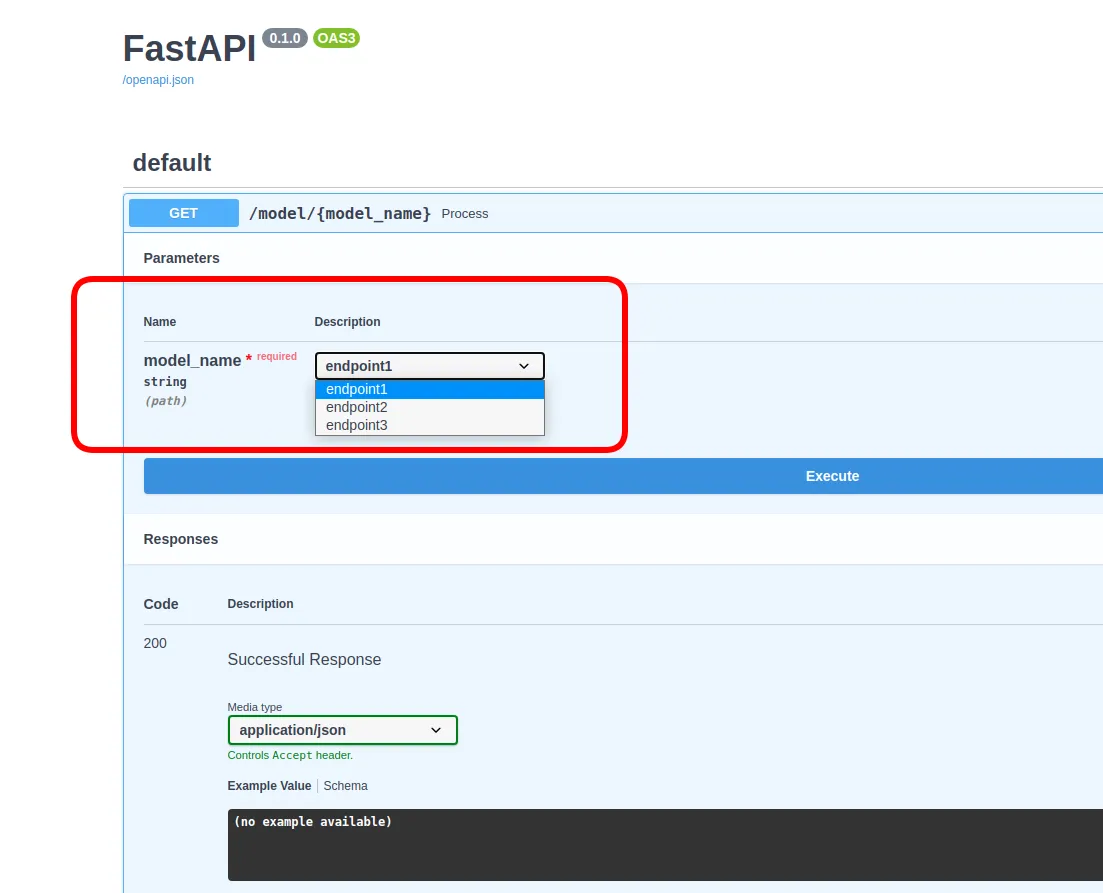Click the Controls Accept header text

point(290,755)
